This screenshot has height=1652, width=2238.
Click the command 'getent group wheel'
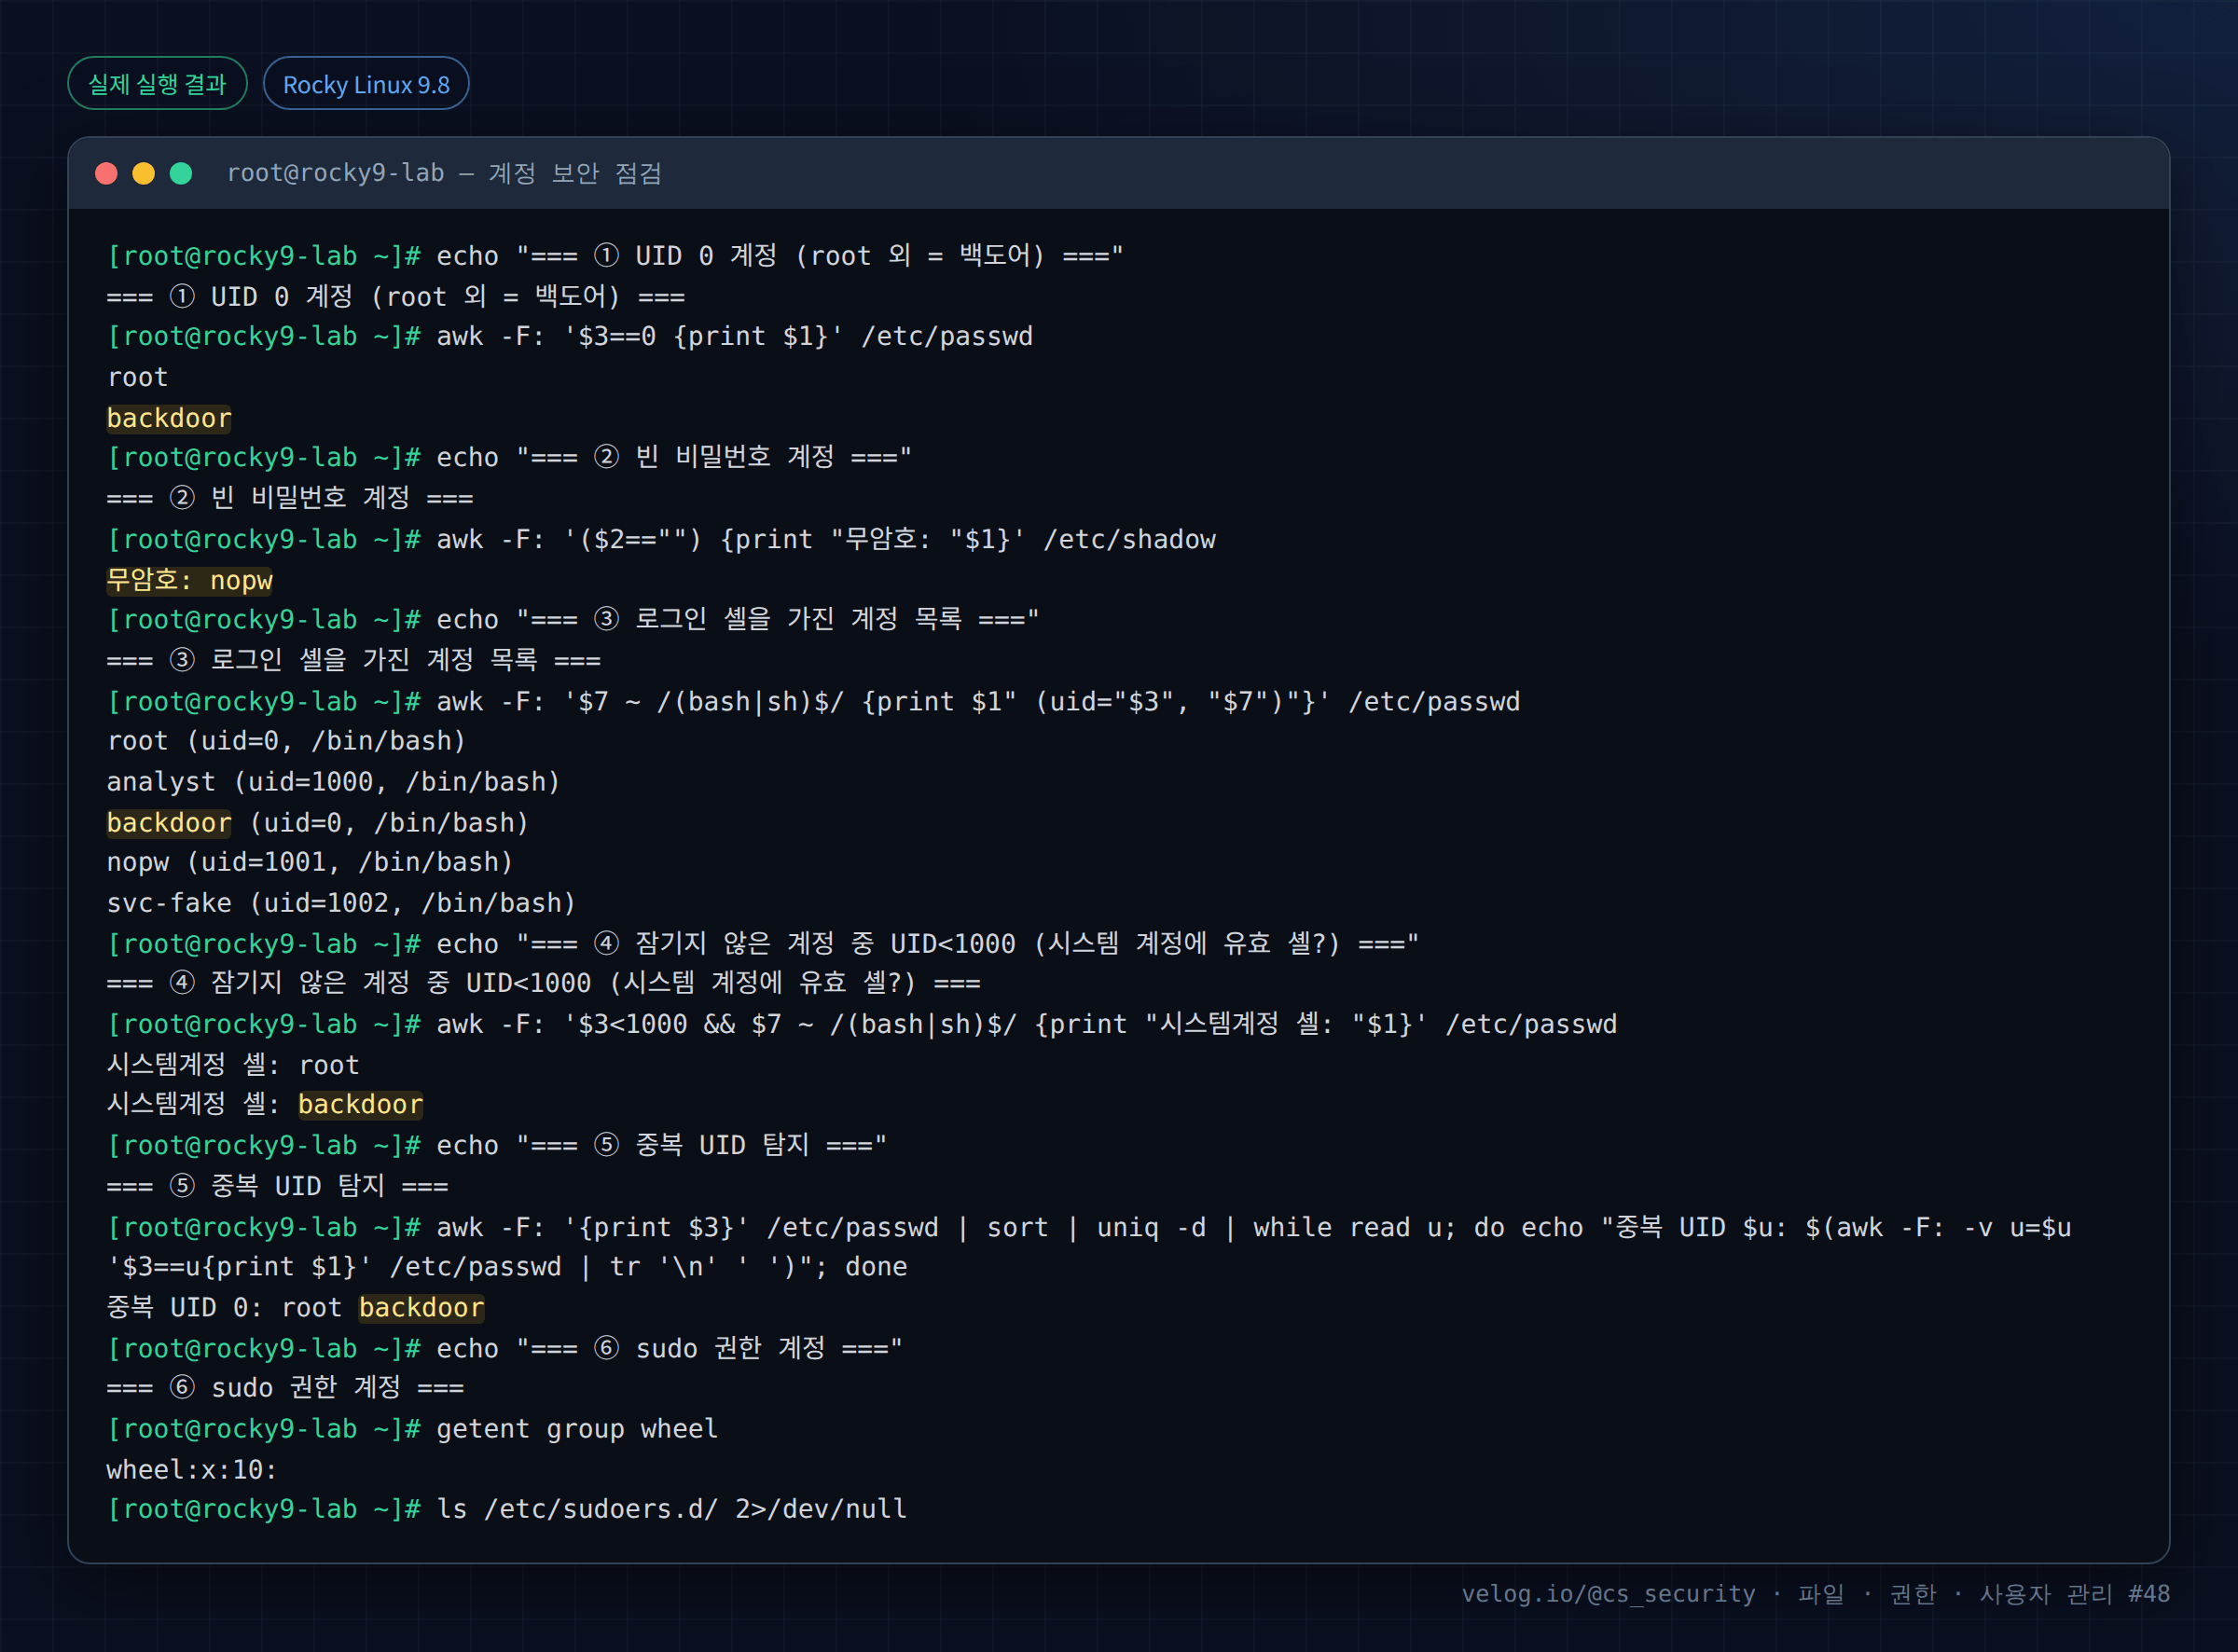(577, 1429)
